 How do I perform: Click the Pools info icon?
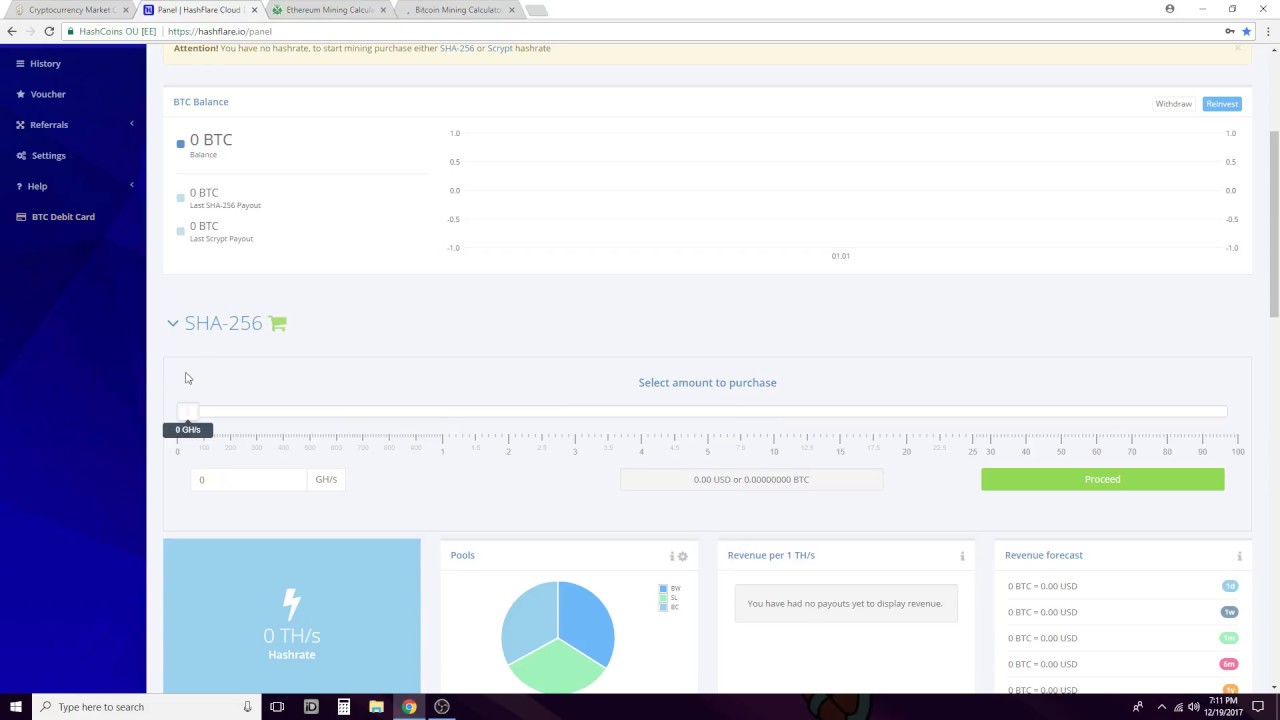(x=672, y=556)
